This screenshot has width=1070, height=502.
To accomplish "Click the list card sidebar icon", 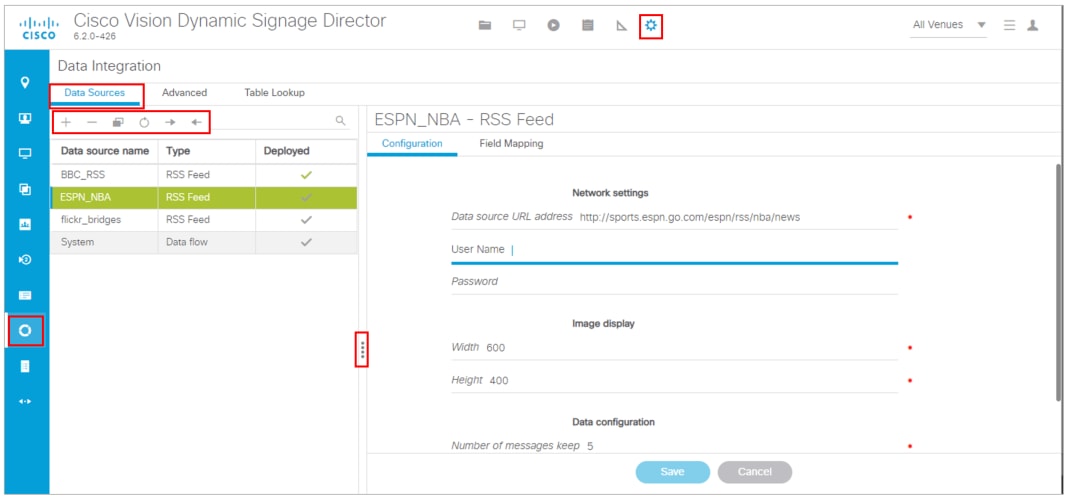I will coord(26,295).
